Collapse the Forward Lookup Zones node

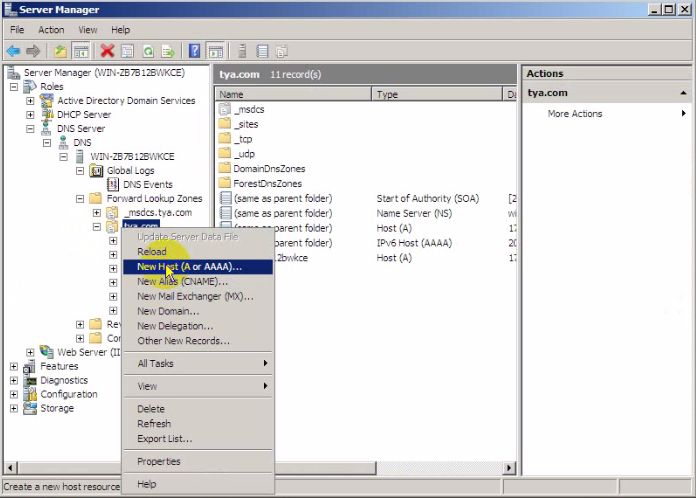80,198
